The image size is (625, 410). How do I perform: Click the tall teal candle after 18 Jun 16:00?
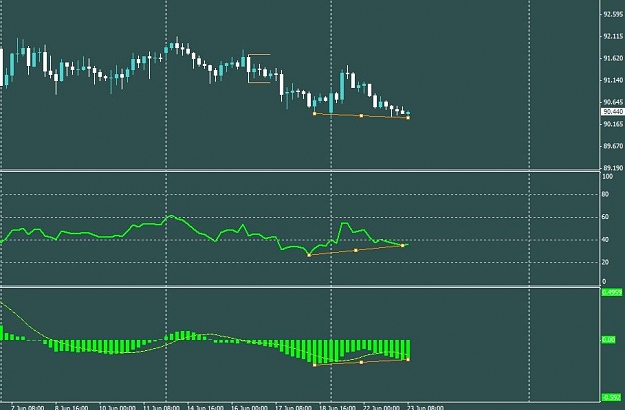pyautogui.click(x=342, y=85)
